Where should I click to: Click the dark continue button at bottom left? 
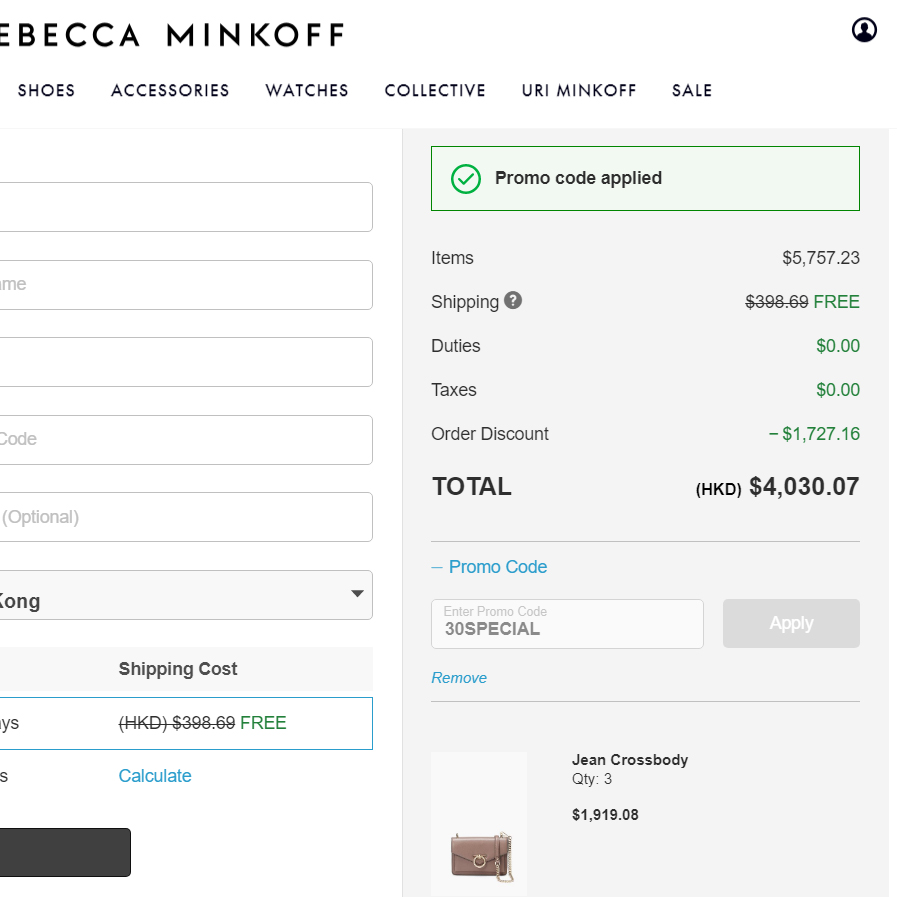[x=65, y=852]
